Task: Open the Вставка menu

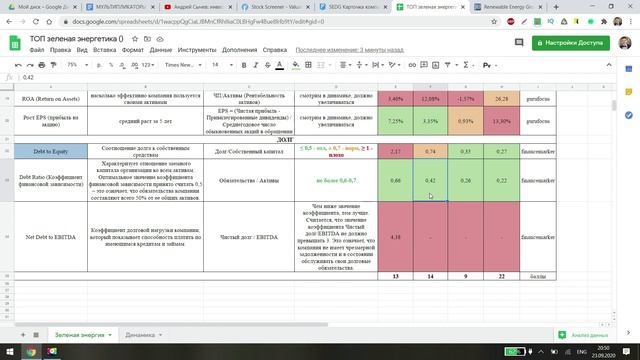Action: click(104, 50)
